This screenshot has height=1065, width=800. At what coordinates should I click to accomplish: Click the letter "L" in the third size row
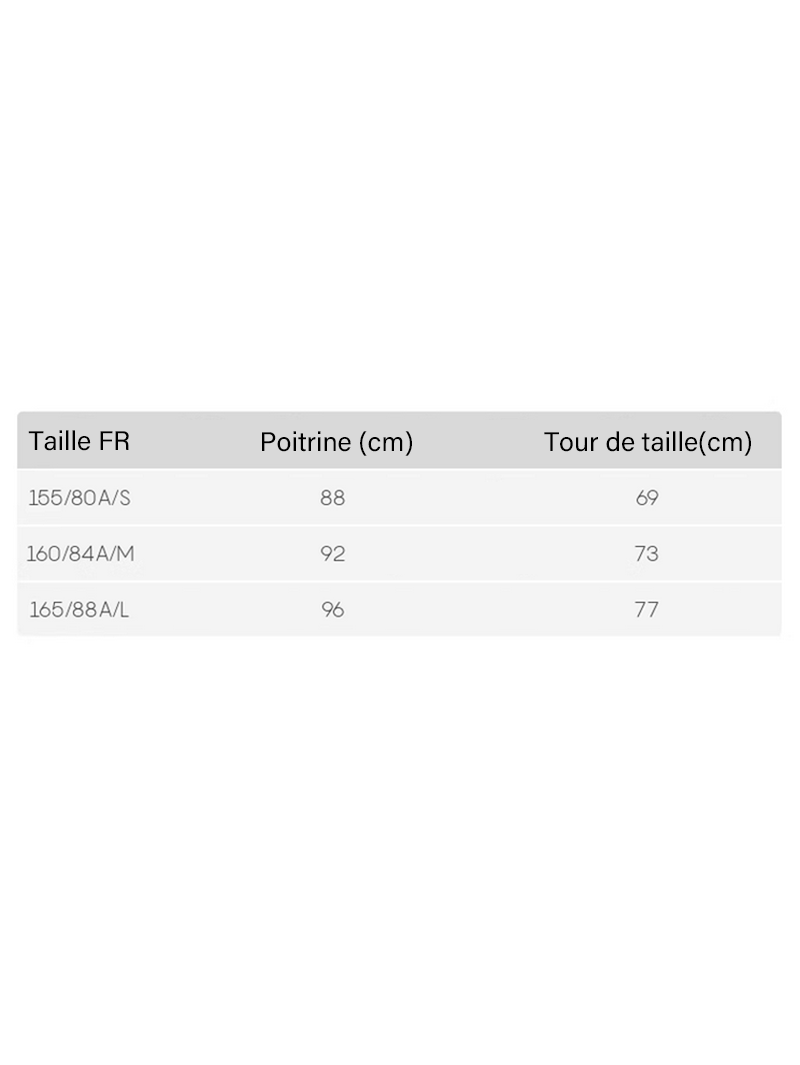[124, 610]
